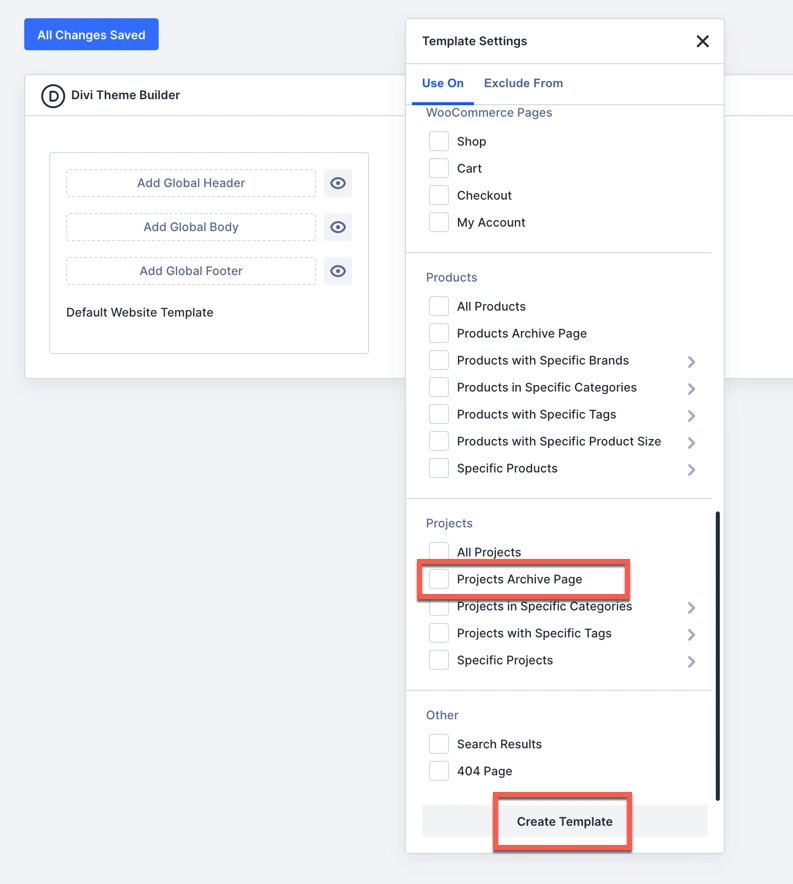Enable Products with Specific Tags checkbox
This screenshot has height=884, width=793.
[x=438, y=414]
